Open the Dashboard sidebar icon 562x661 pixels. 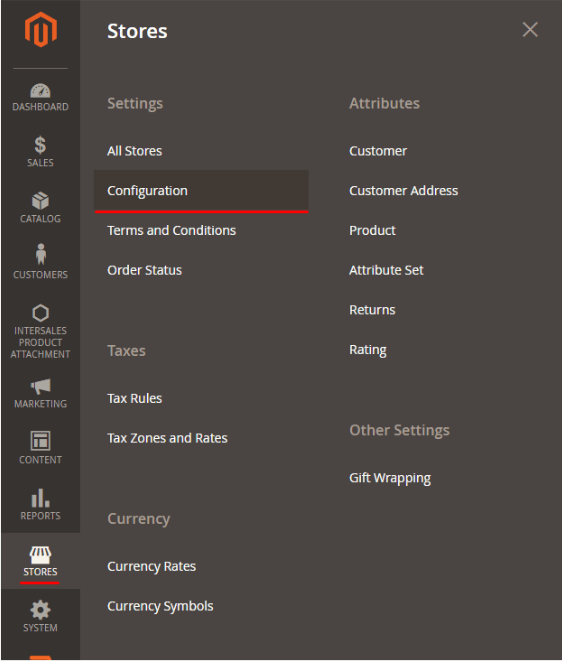(x=40, y=91)
